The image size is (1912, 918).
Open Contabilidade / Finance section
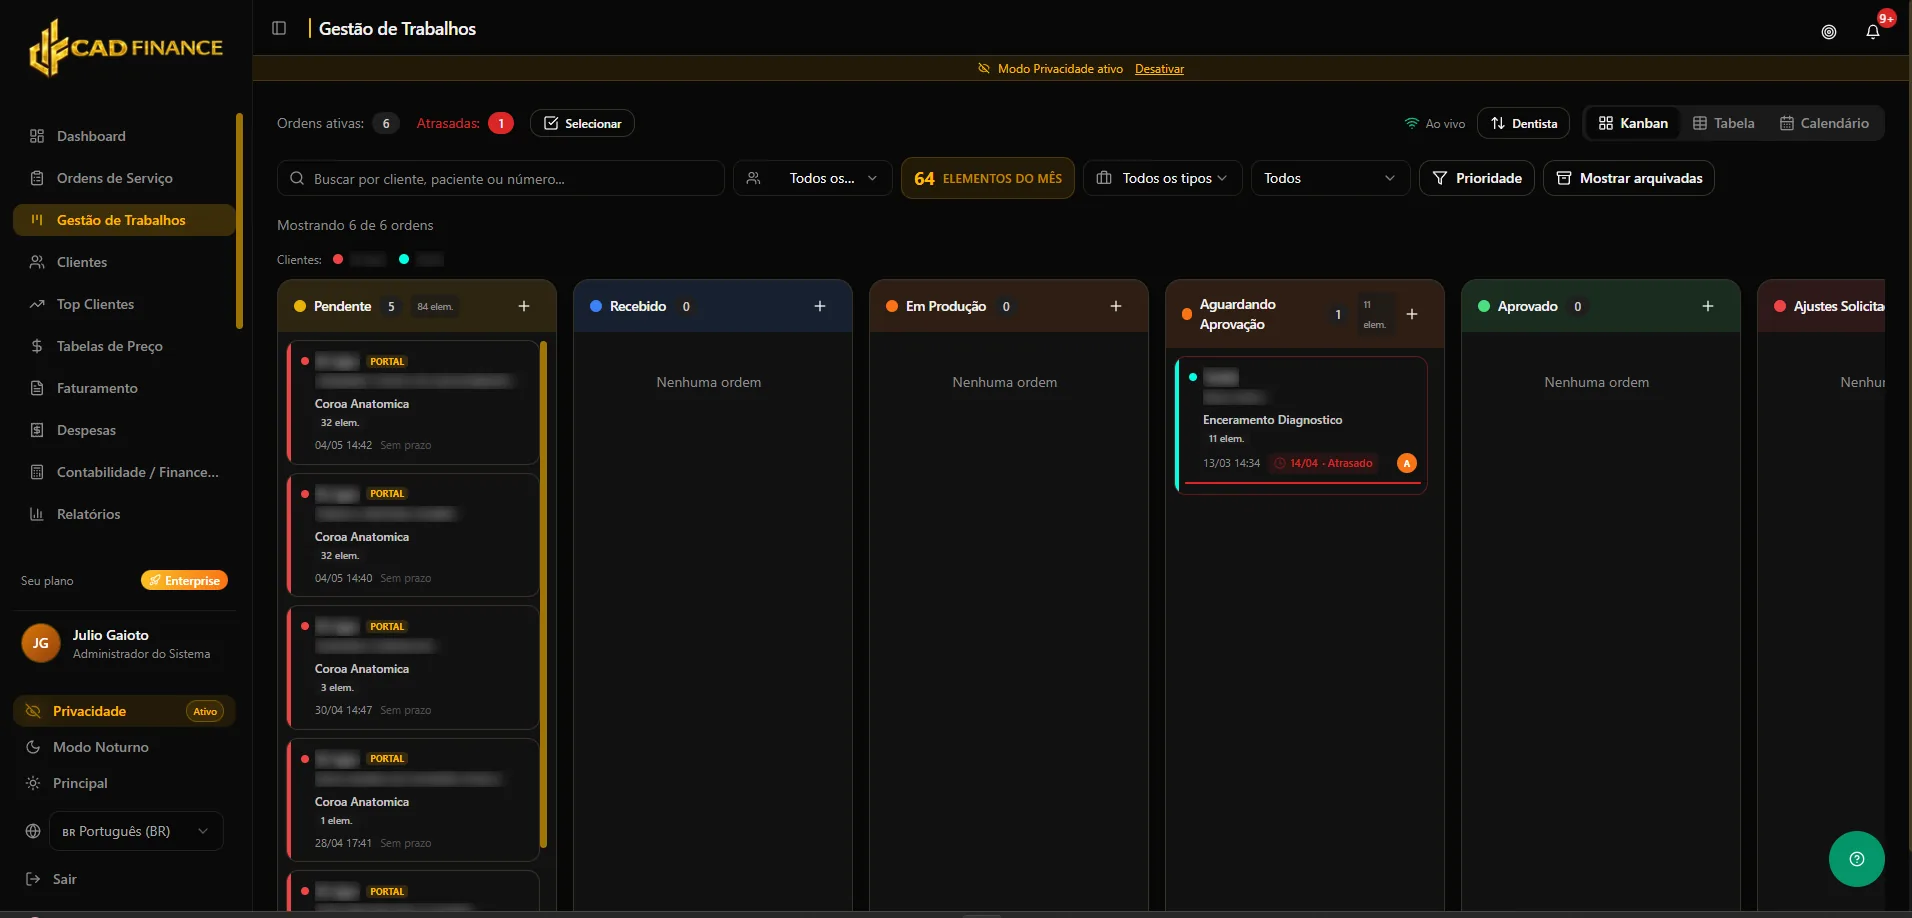(124, 472)
